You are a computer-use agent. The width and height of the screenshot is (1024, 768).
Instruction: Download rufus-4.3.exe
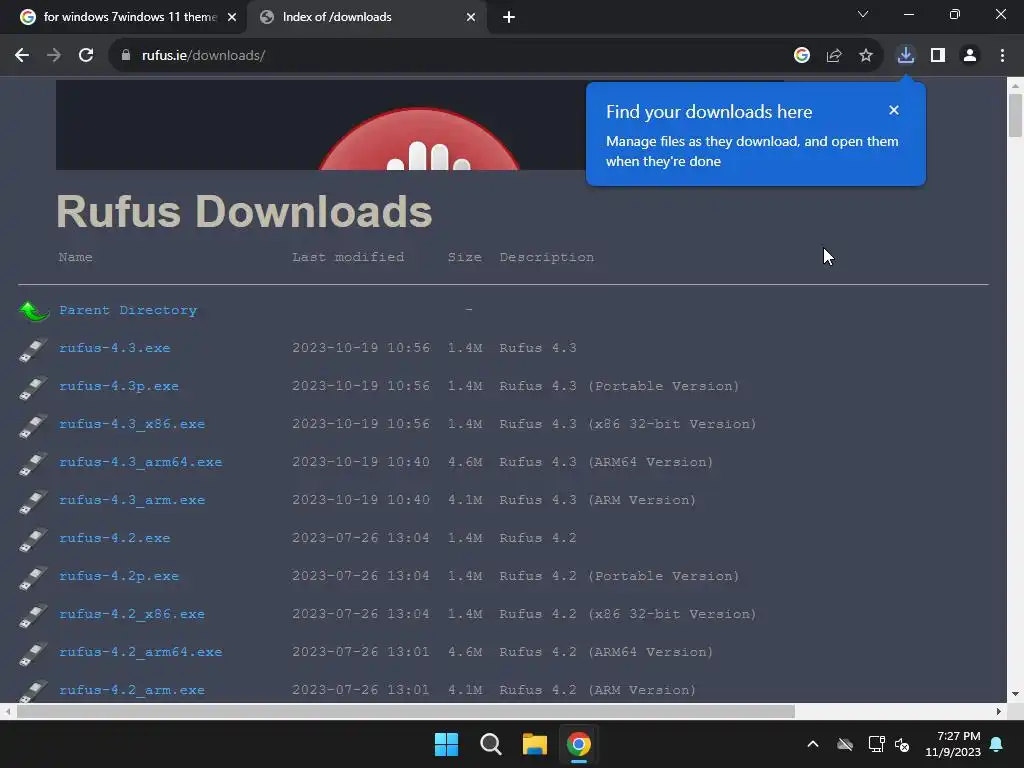pos(114,348)
